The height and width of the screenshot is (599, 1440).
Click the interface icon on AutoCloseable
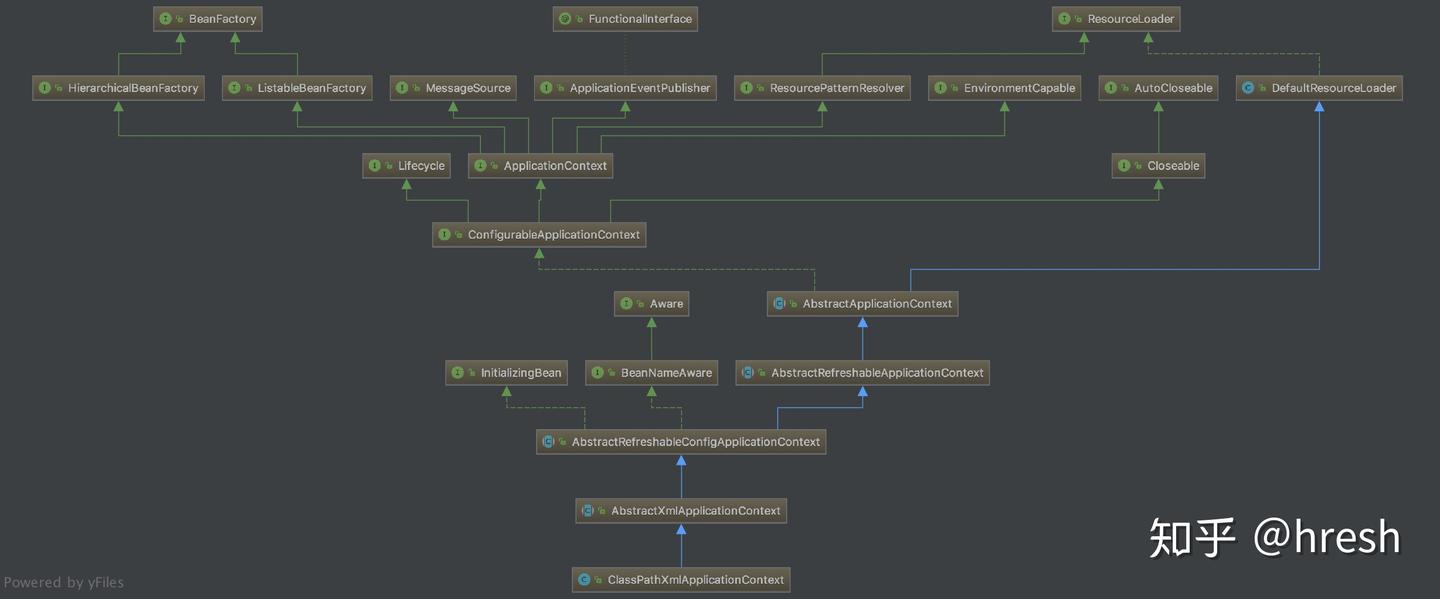(x=1112, y=88)
